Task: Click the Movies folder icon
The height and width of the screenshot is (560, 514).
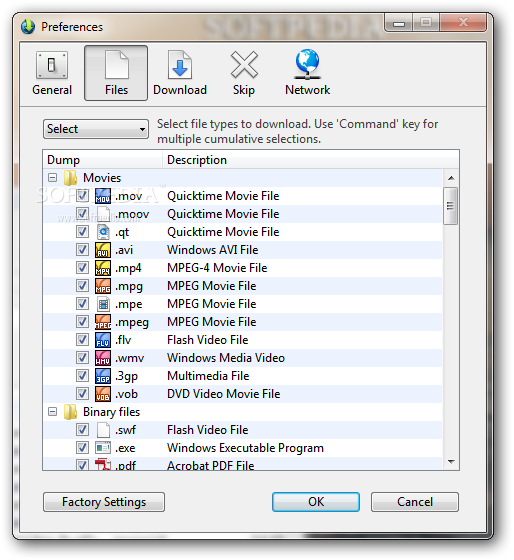Action: [x=70, y=178]
